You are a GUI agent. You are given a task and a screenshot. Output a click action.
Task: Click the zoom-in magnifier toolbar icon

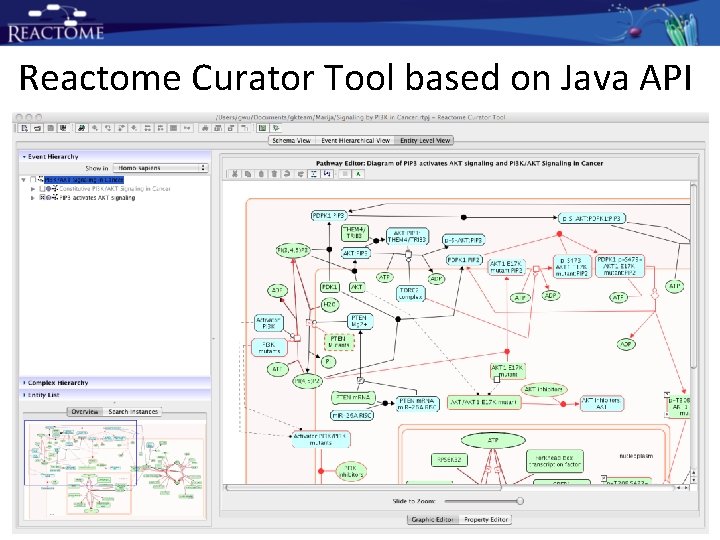click(x=95, y=129)
